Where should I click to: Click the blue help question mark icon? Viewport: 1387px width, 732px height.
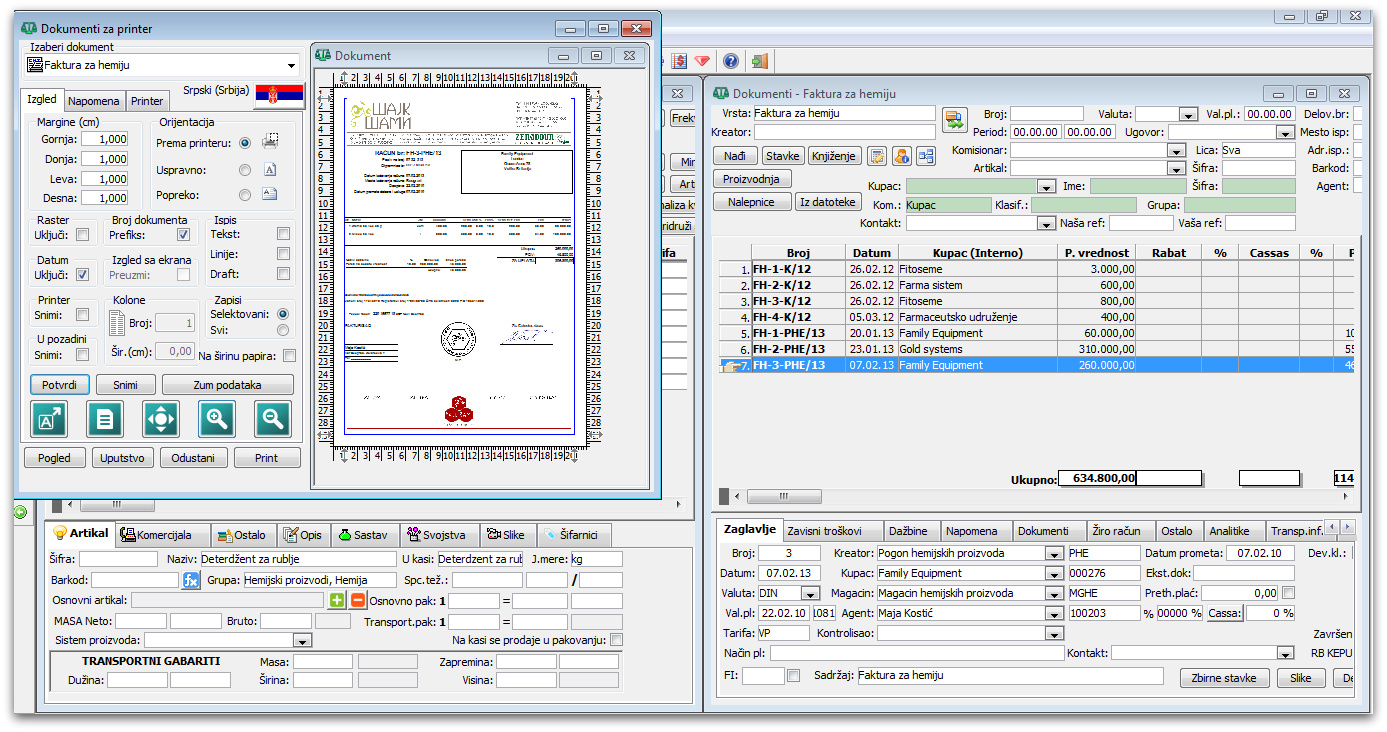point(731,61)
